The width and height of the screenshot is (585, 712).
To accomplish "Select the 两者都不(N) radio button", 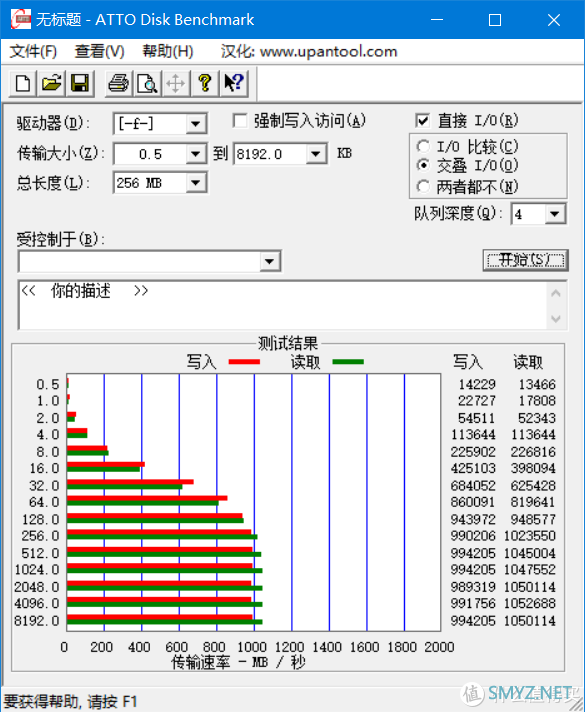I will 423,186.
